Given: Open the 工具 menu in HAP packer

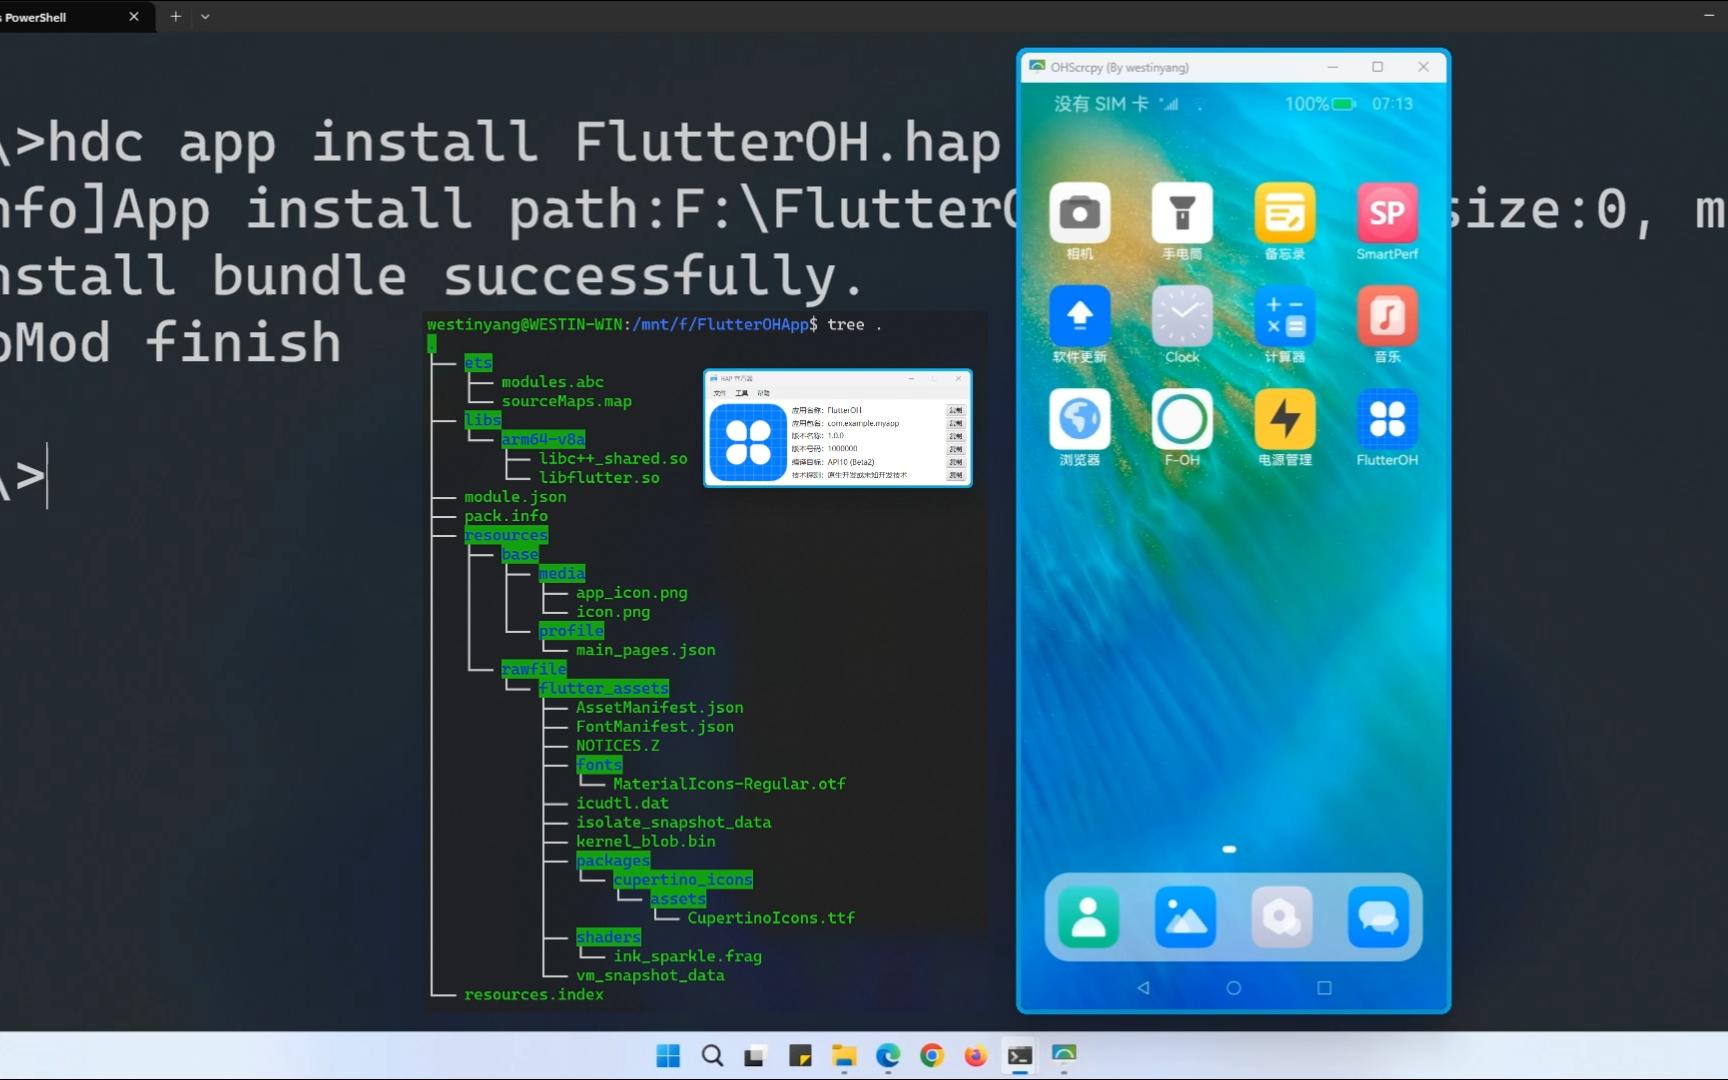Looking at the screenshot, I should coord(741,393).
